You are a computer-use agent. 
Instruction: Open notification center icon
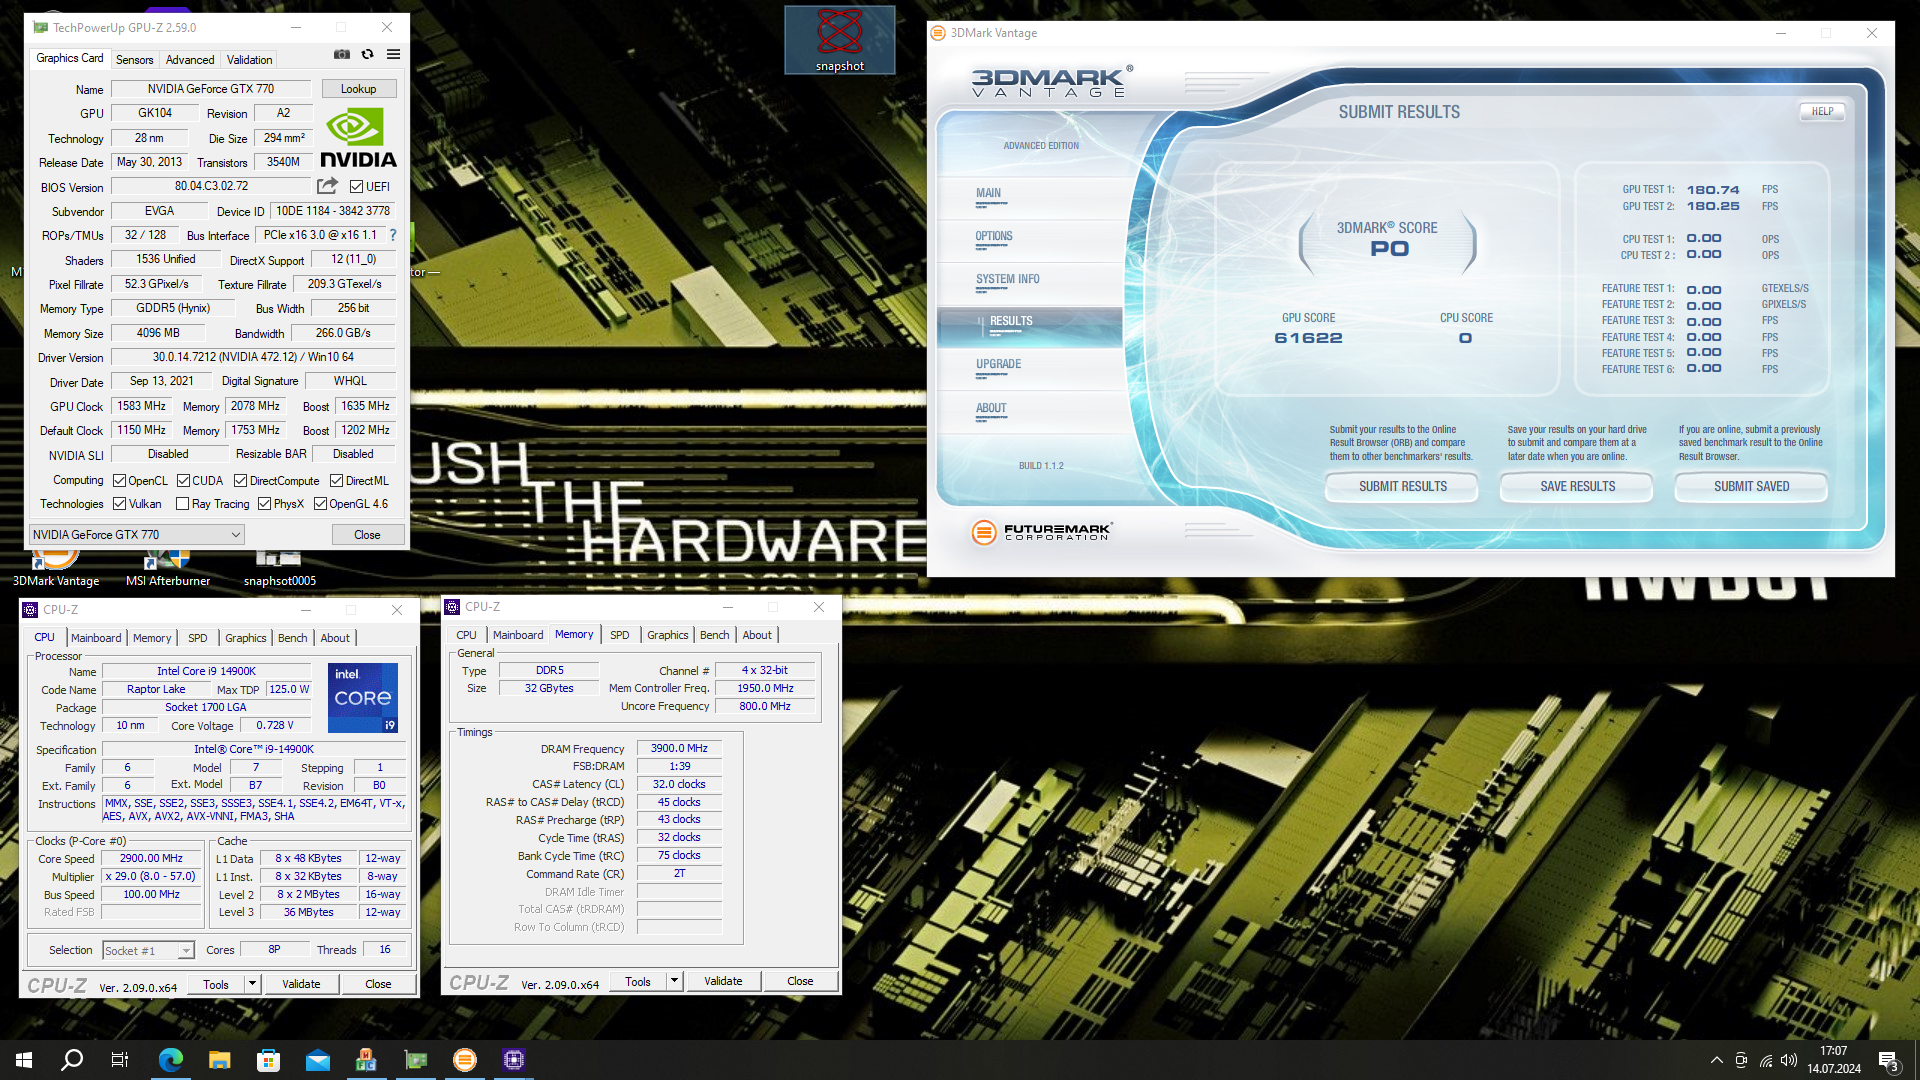tap(1889, 1060)
